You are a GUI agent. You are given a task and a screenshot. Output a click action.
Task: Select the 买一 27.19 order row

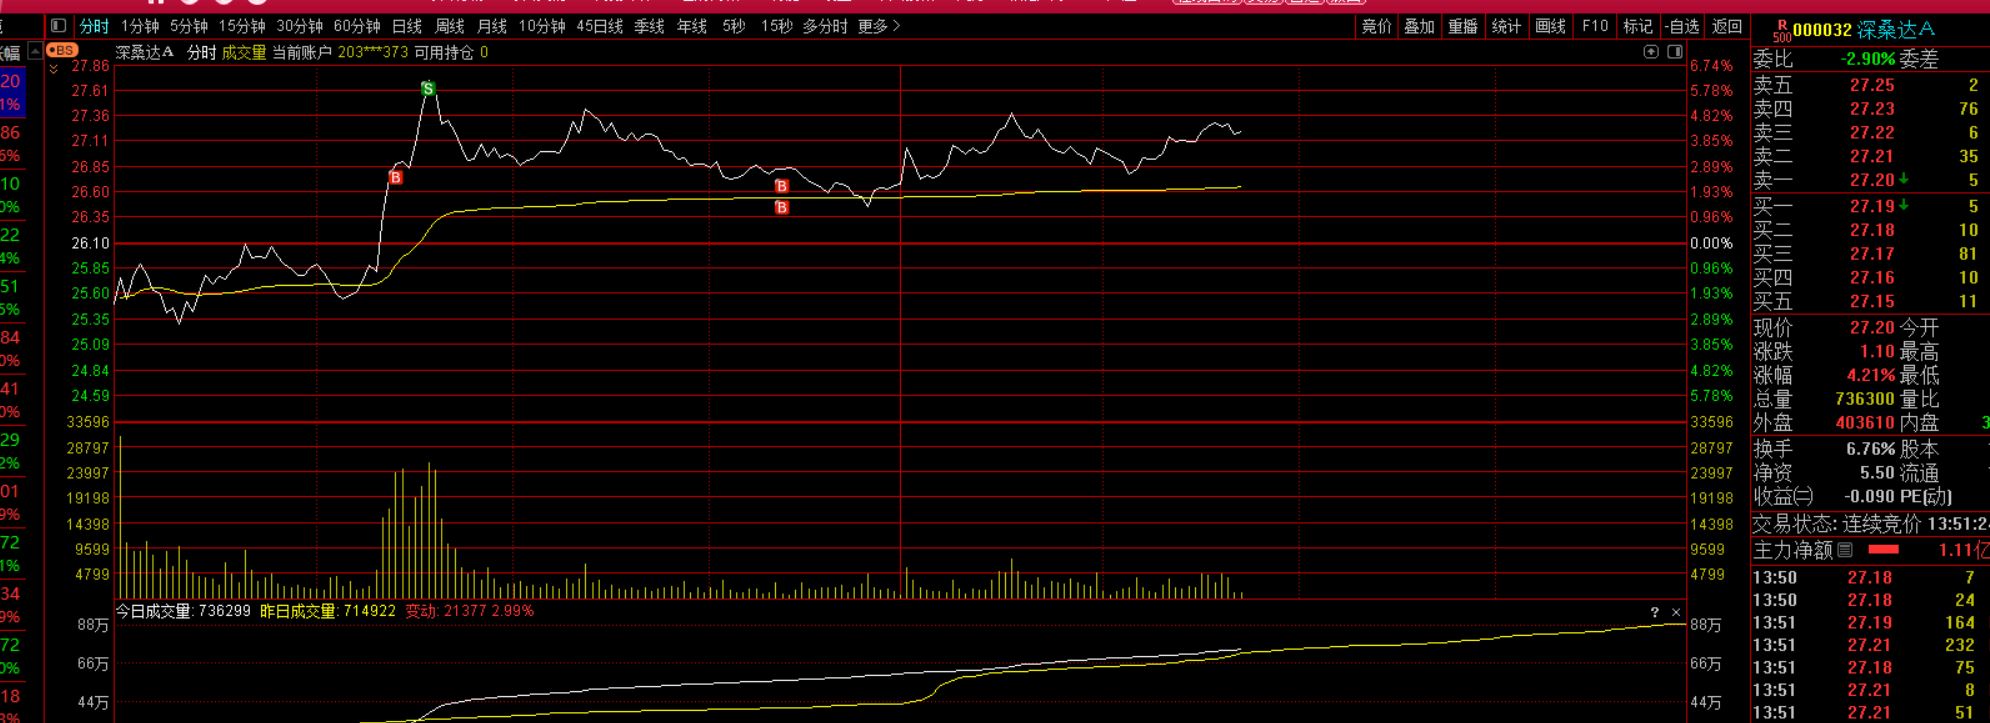point(1870,206)
